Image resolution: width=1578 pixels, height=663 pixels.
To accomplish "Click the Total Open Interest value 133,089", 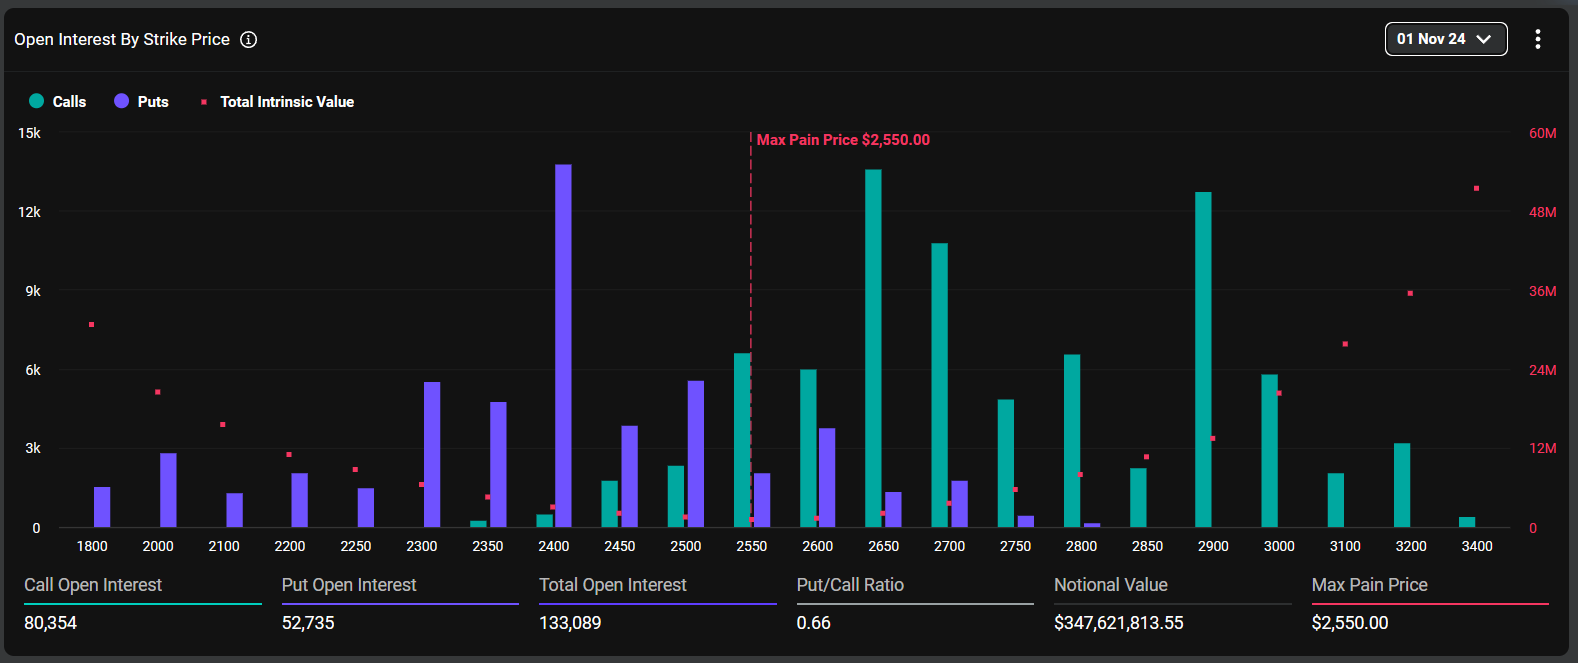I will (570, 623).
